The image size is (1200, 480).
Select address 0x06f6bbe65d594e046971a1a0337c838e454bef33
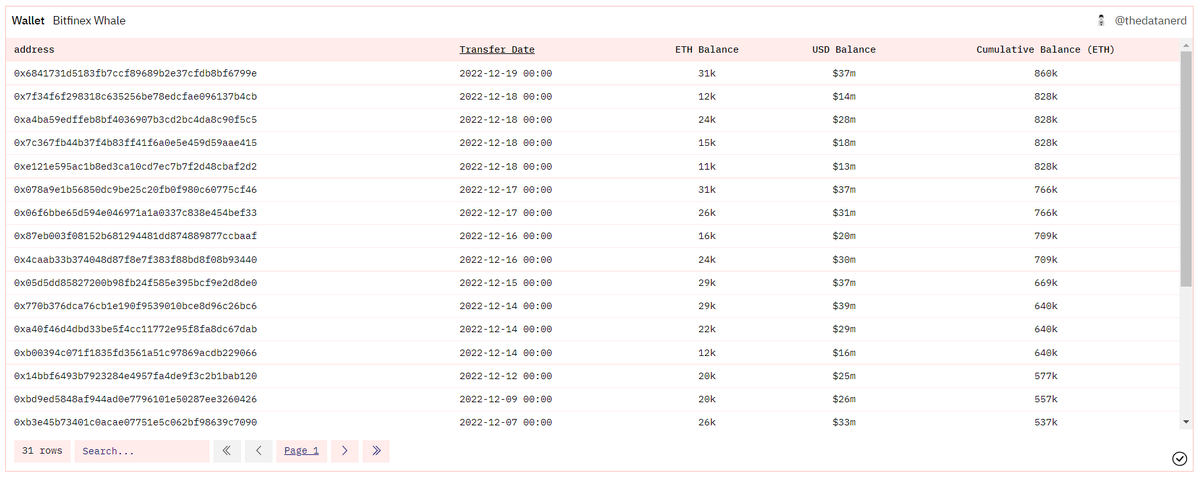(135, 212)
